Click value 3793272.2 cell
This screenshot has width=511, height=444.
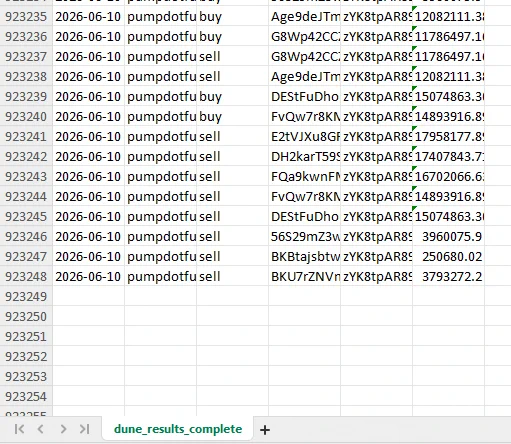point(448,276)
